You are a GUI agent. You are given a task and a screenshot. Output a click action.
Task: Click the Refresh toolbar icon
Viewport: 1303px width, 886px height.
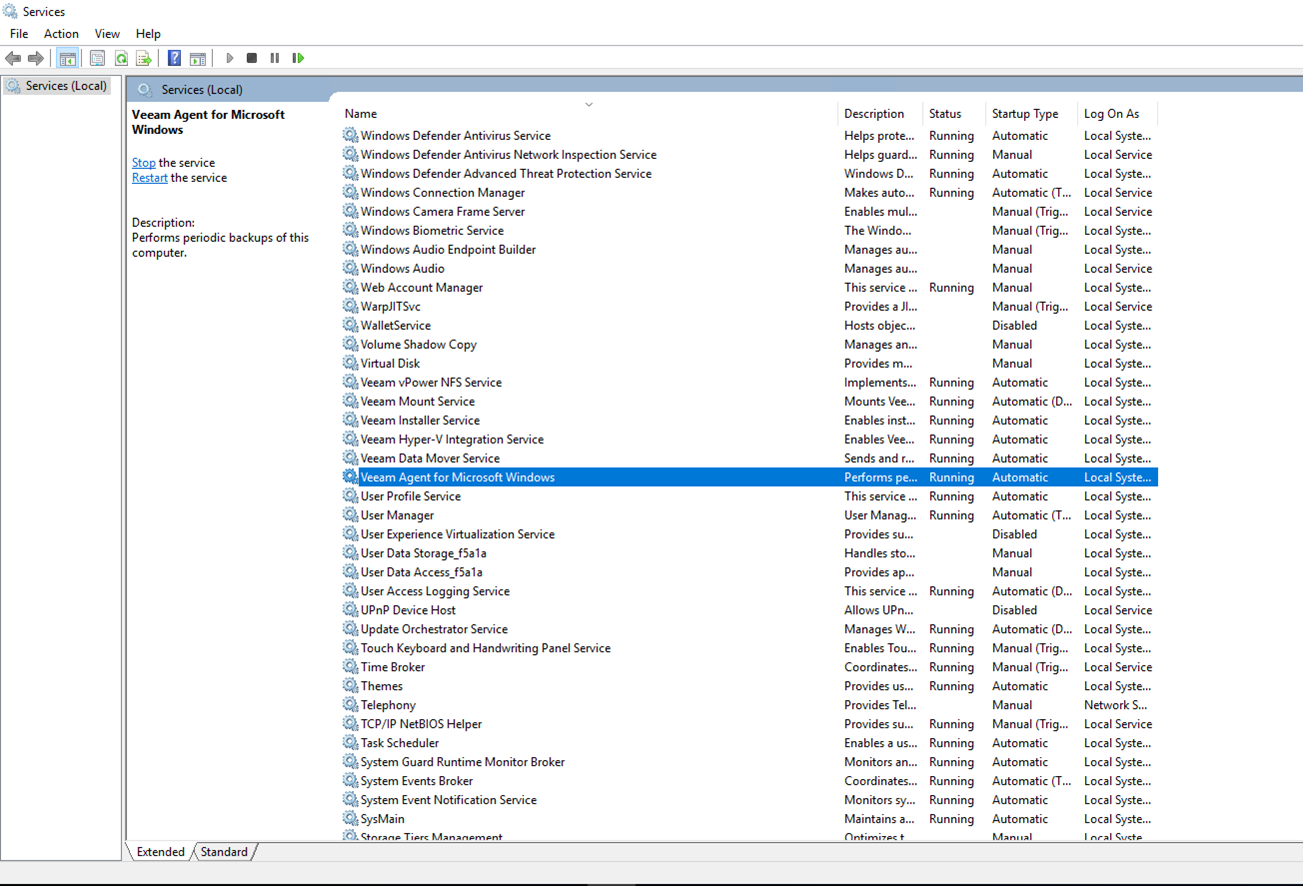pos(121,58)
